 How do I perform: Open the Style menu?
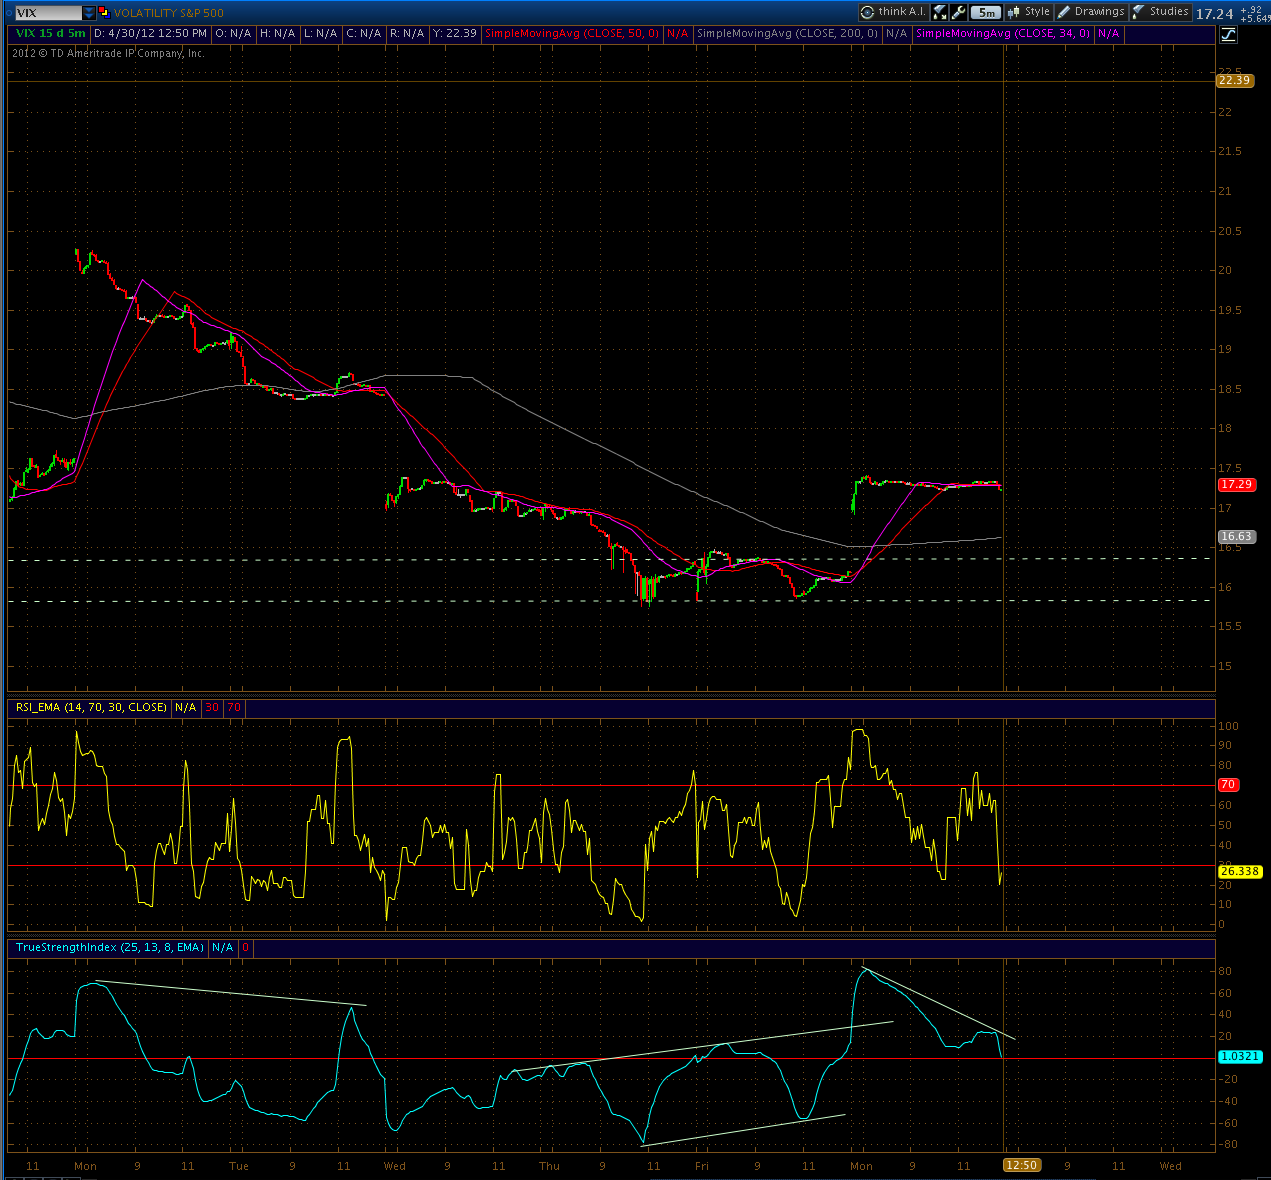1029,12
